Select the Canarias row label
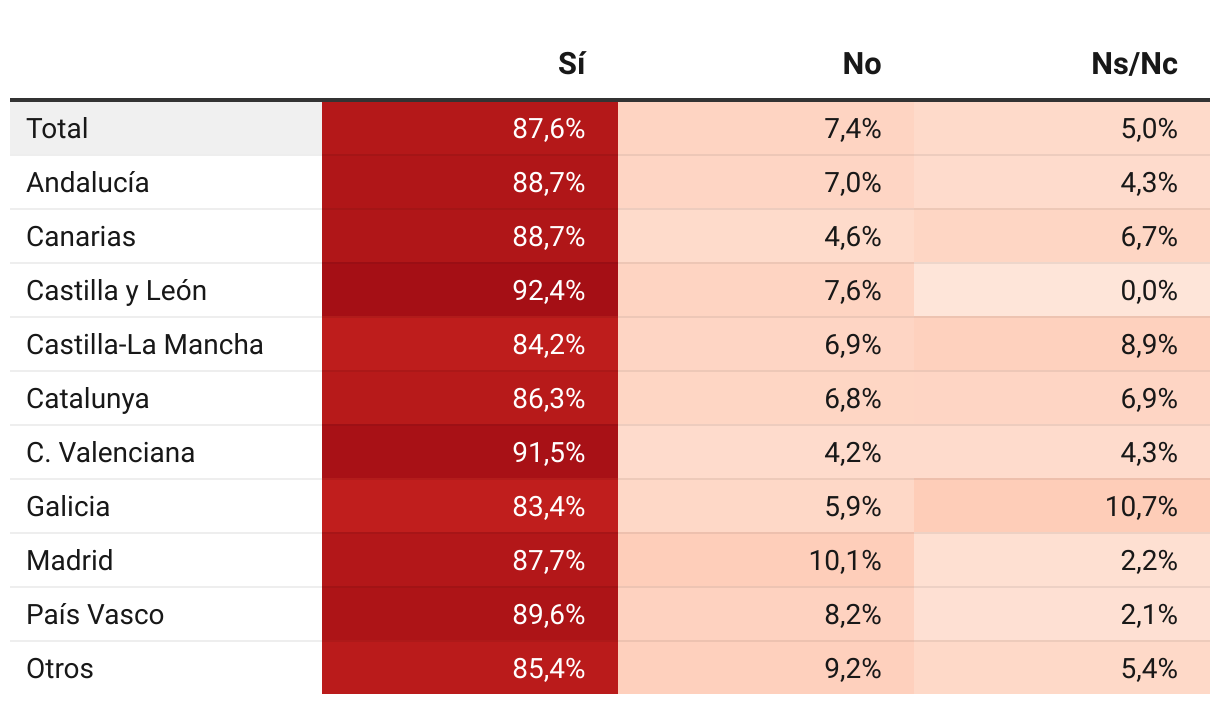The width and height of the screenshot is (1220, 704). click(x=81, y=236)
